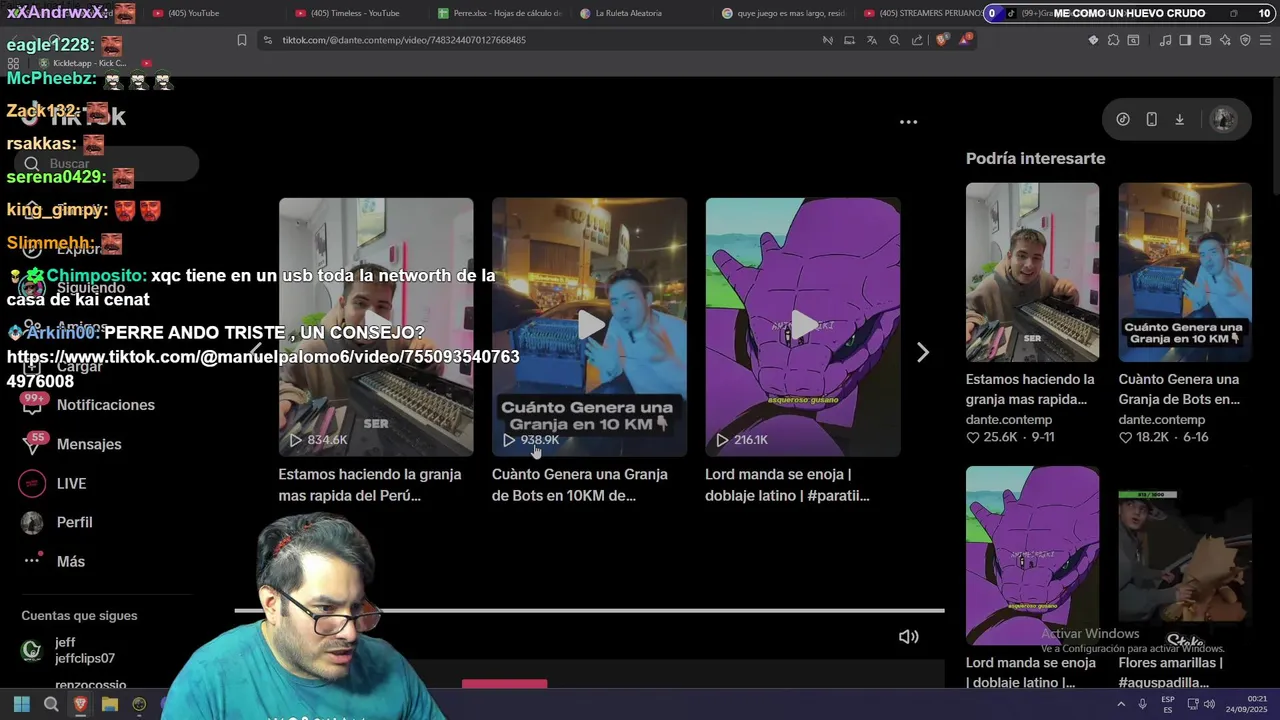1280x720 pixels.
Task: Switch to Perre.xlsx spreadsheet tab
Action: pyautogui.click(x=500, y=13)
